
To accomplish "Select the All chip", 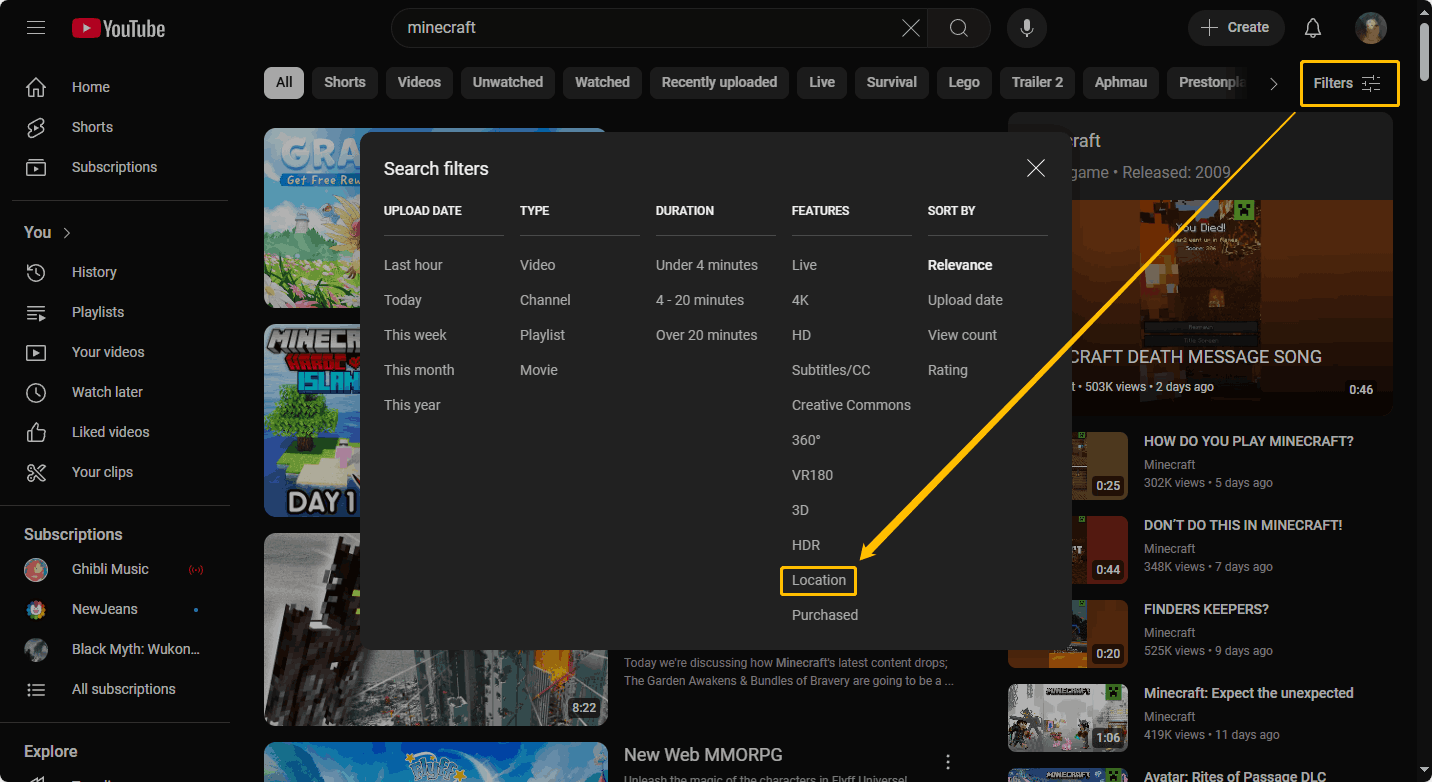I will [284, 82].
